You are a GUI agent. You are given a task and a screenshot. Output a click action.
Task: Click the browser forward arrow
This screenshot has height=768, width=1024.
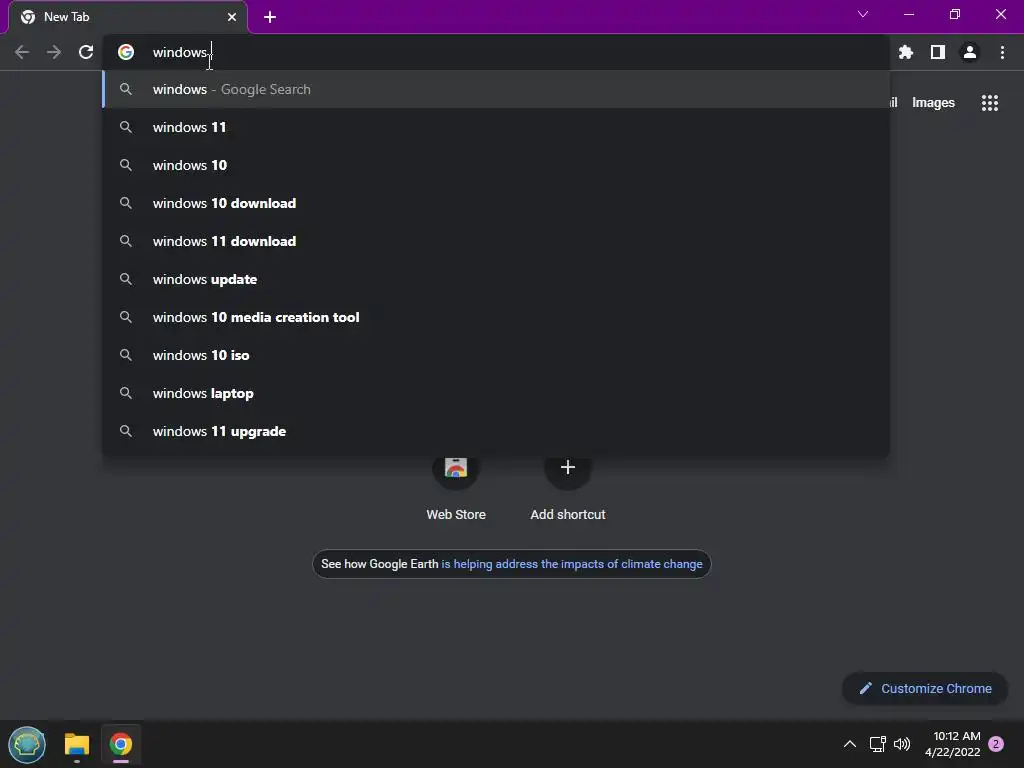pyautogui.click(x=54, y=52)
